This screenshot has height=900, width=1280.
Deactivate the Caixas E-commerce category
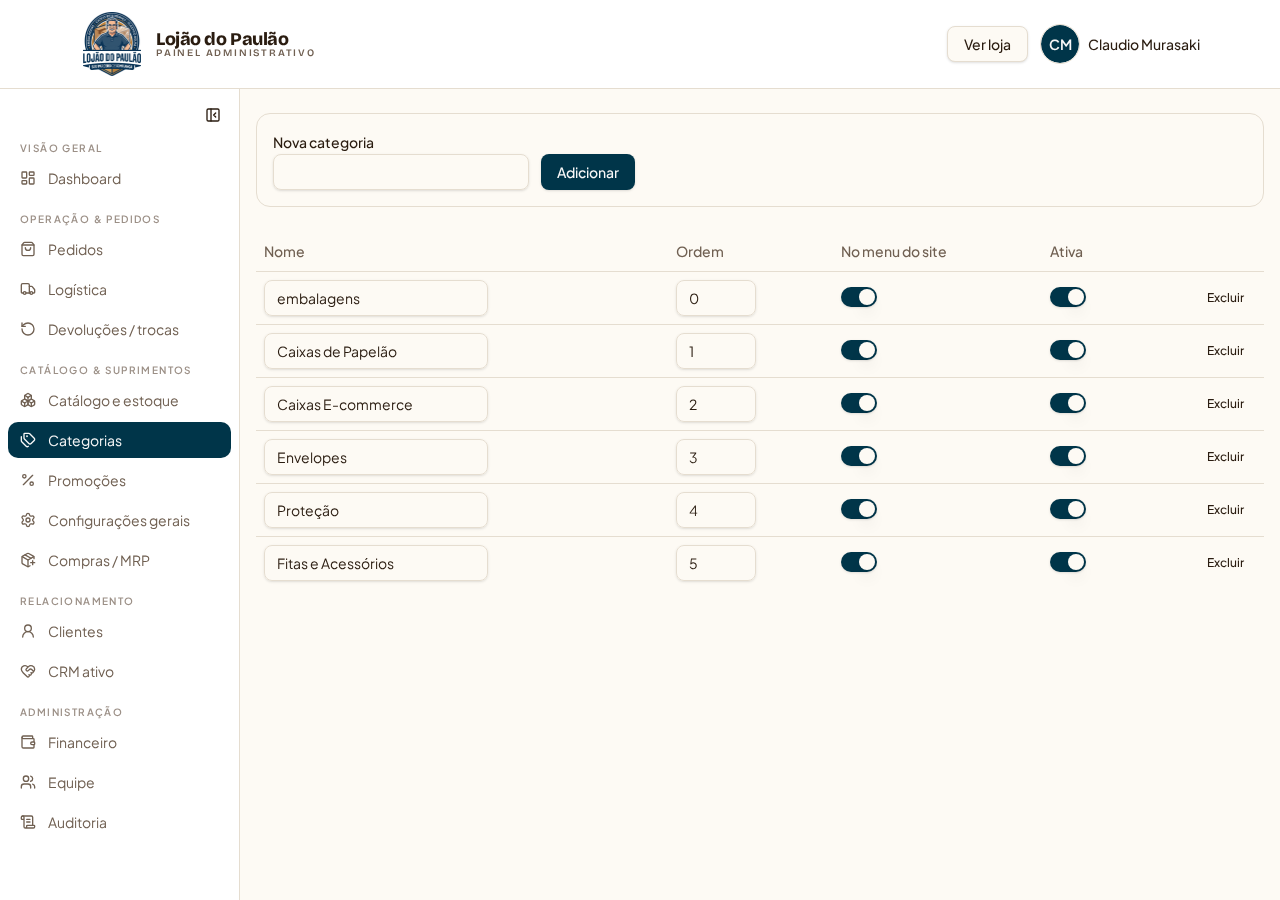(1068, 403)
